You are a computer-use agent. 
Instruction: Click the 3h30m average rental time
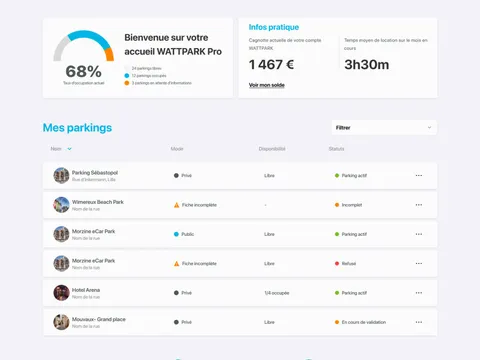[x=367, y=65]
